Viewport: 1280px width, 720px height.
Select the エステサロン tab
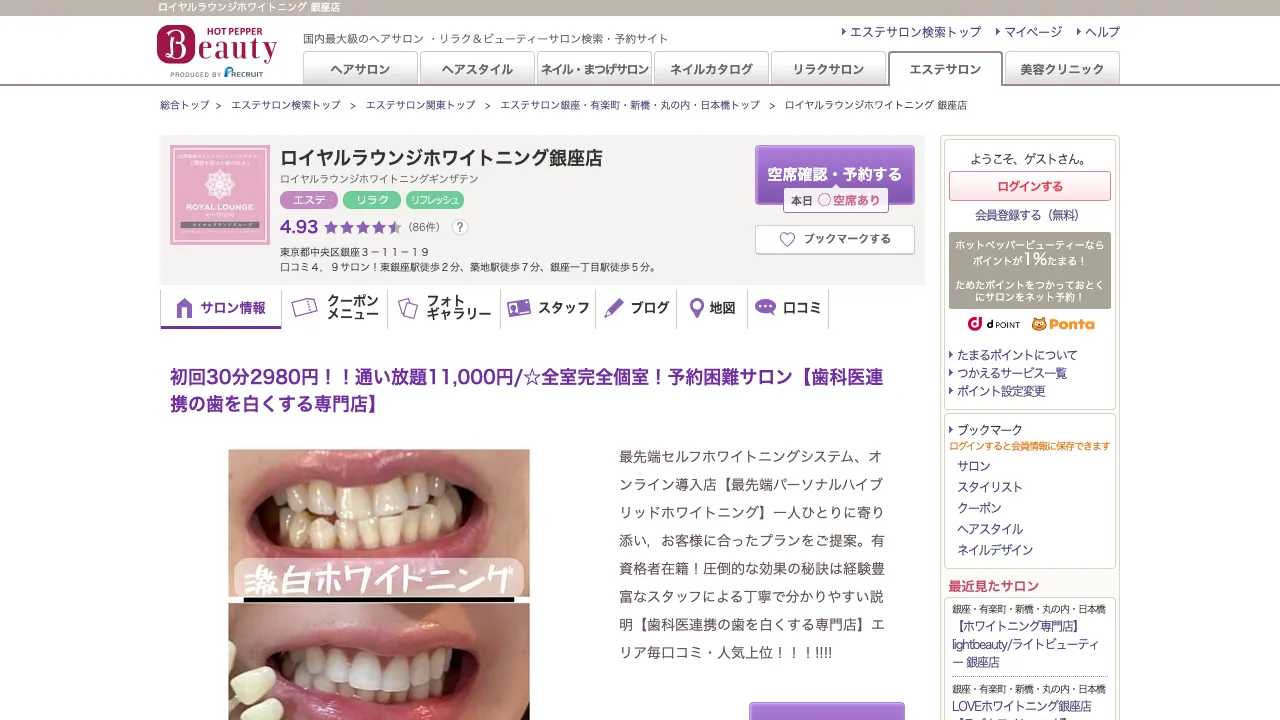945,68
